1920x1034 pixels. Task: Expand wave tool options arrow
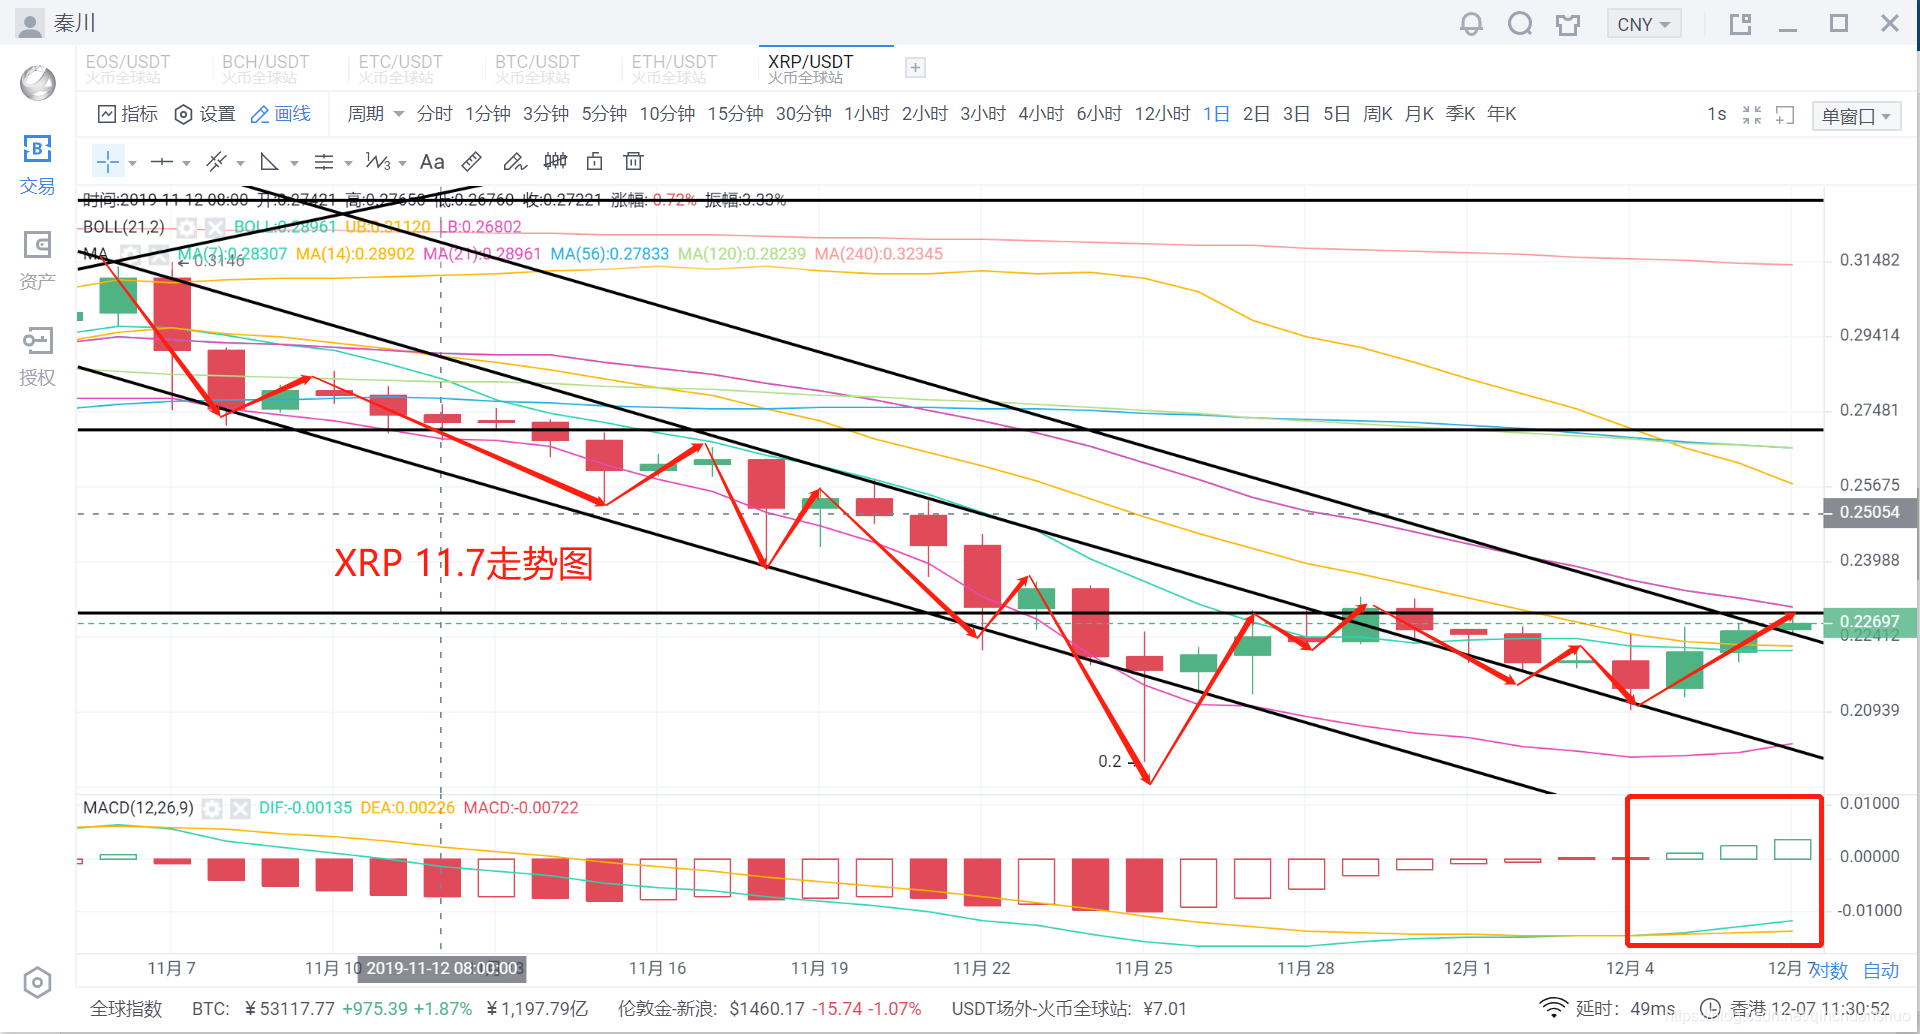pos(402,163)
